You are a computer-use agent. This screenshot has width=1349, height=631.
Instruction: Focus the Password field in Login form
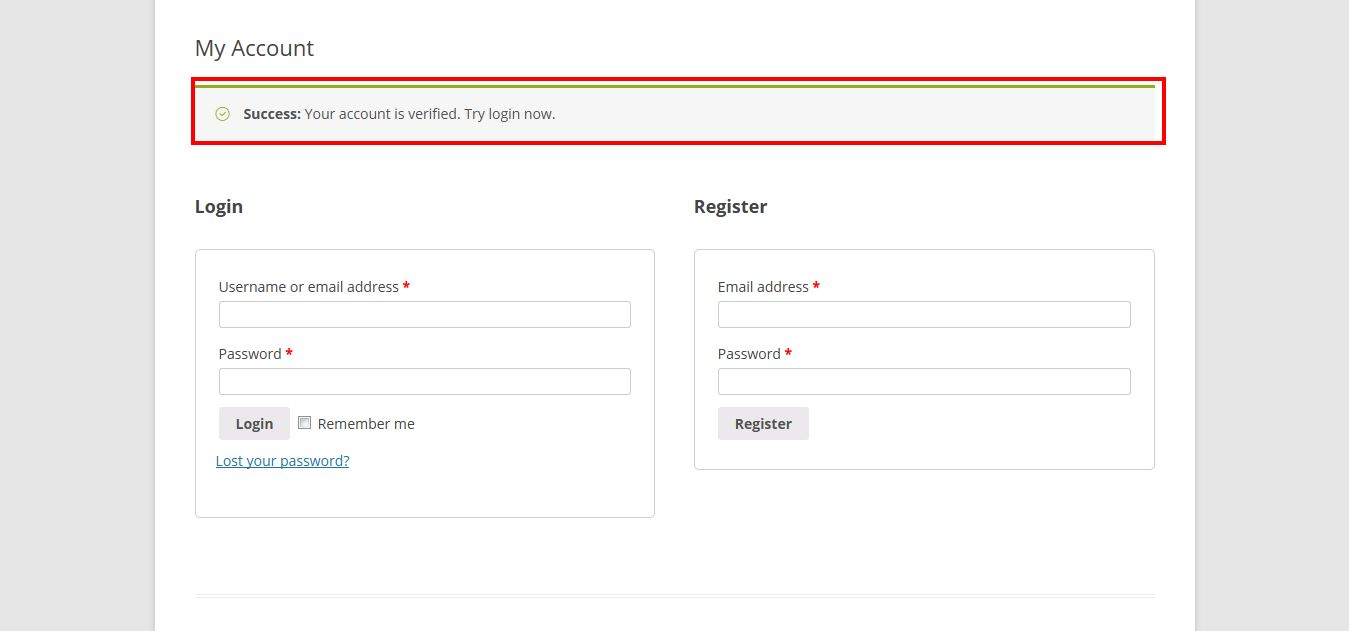click(424, 382)
